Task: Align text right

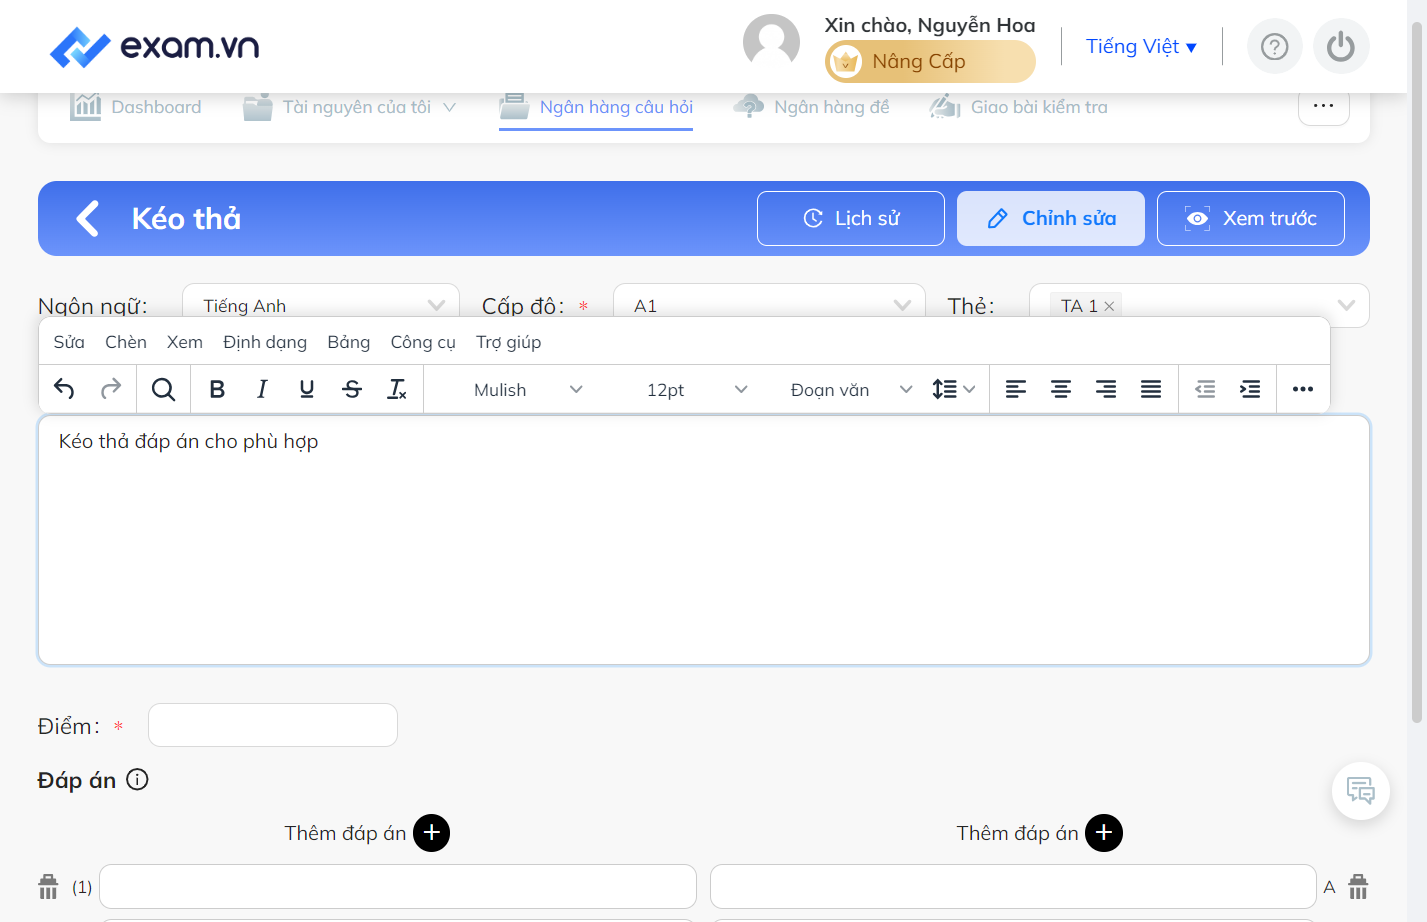Action: click(x=1106, y=389)
